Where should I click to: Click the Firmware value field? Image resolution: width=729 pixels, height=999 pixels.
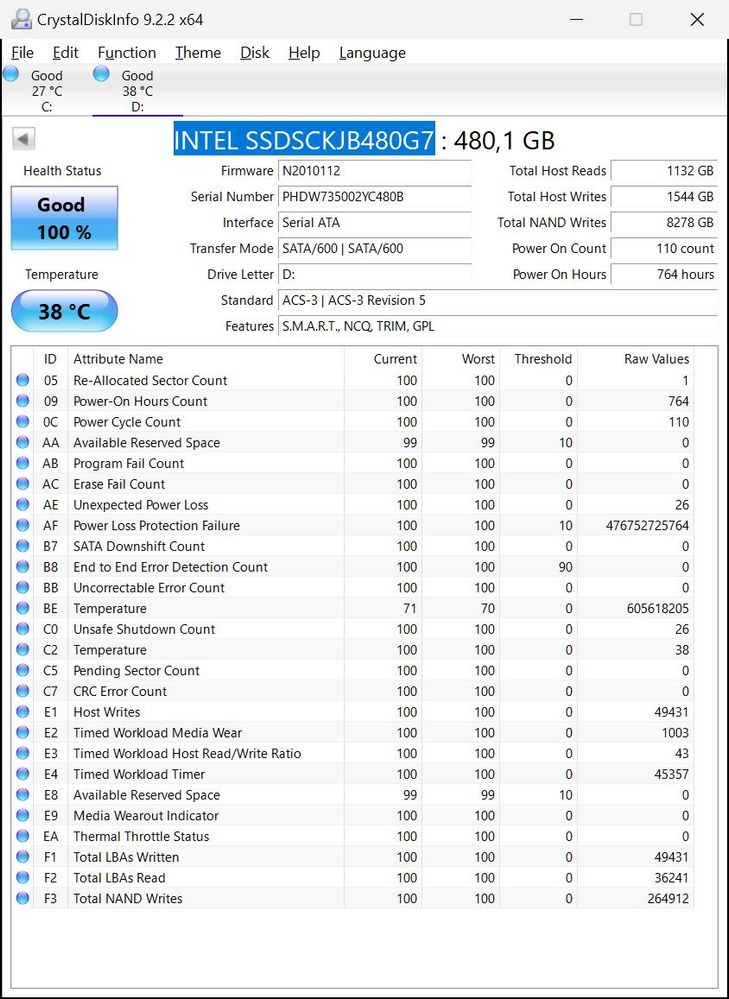tap(374, 171)
